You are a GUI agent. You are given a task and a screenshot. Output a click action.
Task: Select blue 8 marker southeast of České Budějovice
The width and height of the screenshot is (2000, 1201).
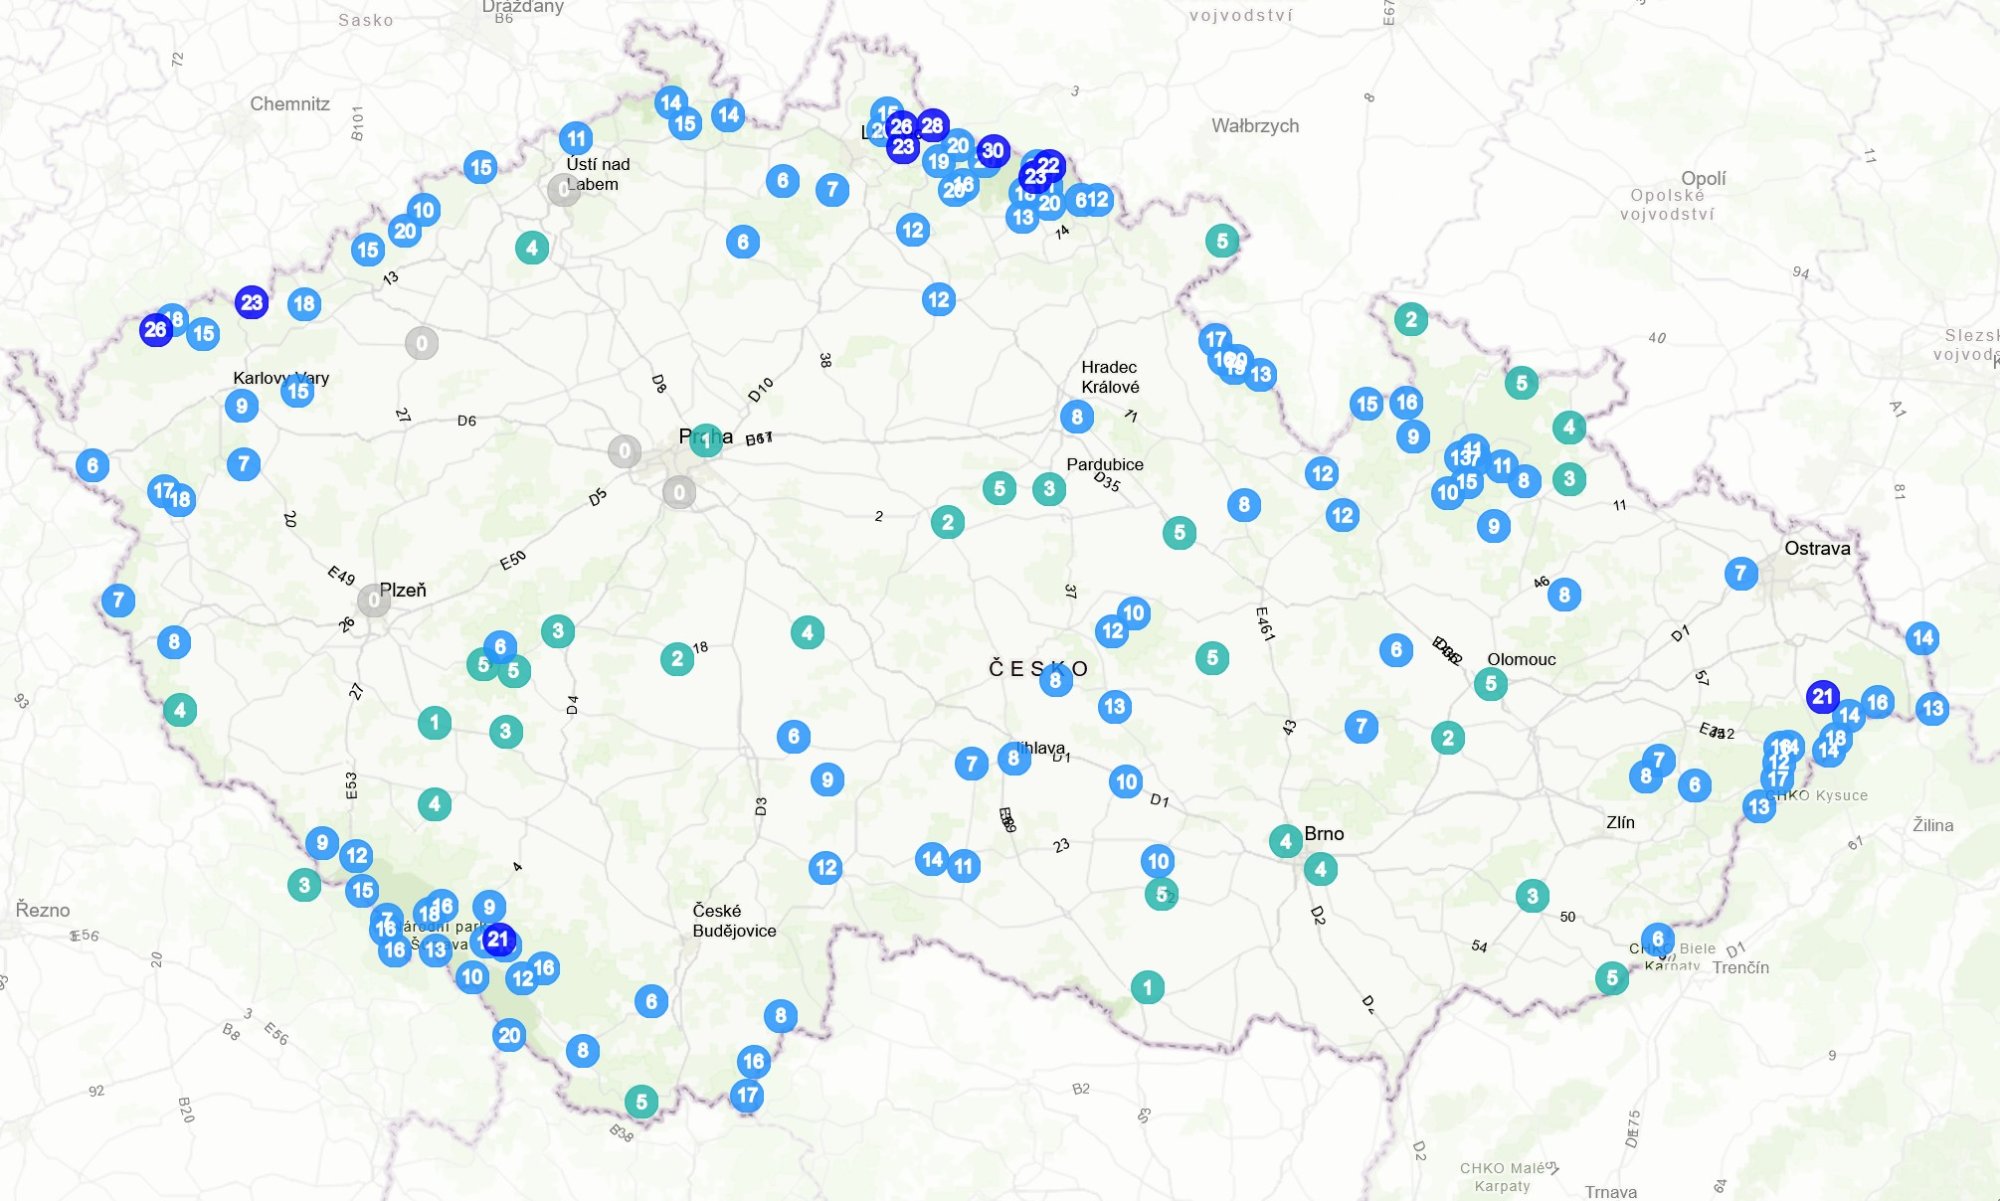pos(781,1016)
